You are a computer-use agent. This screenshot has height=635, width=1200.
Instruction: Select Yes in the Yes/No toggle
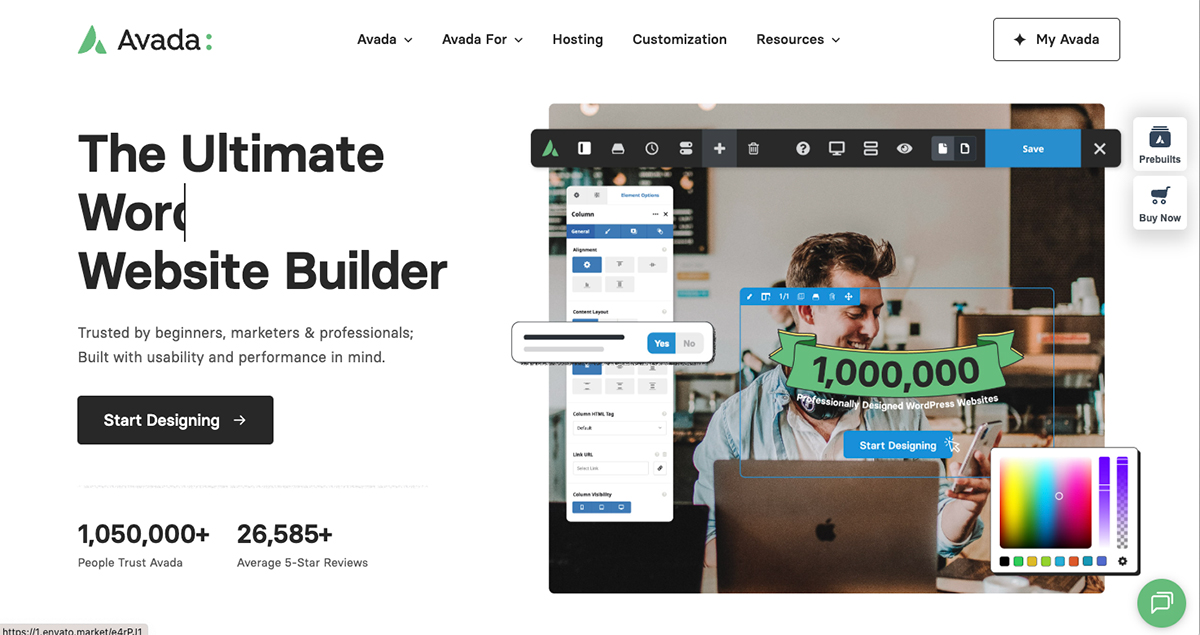coord(661,343)
